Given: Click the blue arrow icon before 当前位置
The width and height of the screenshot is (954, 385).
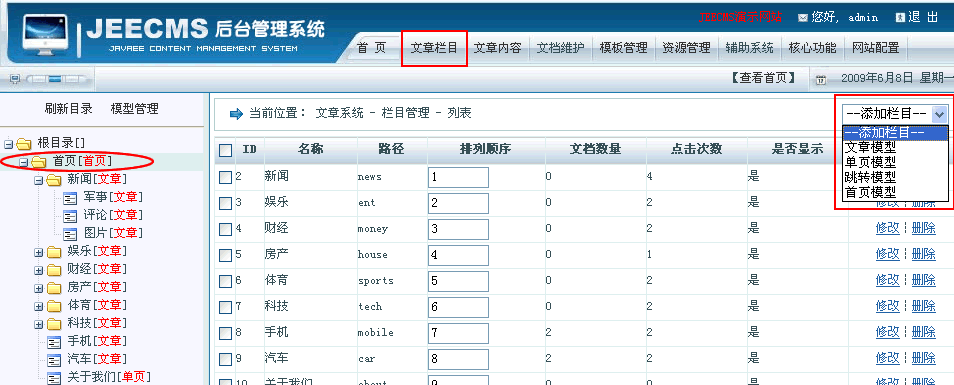Looking at the screenshot, I should click(236, 114).
